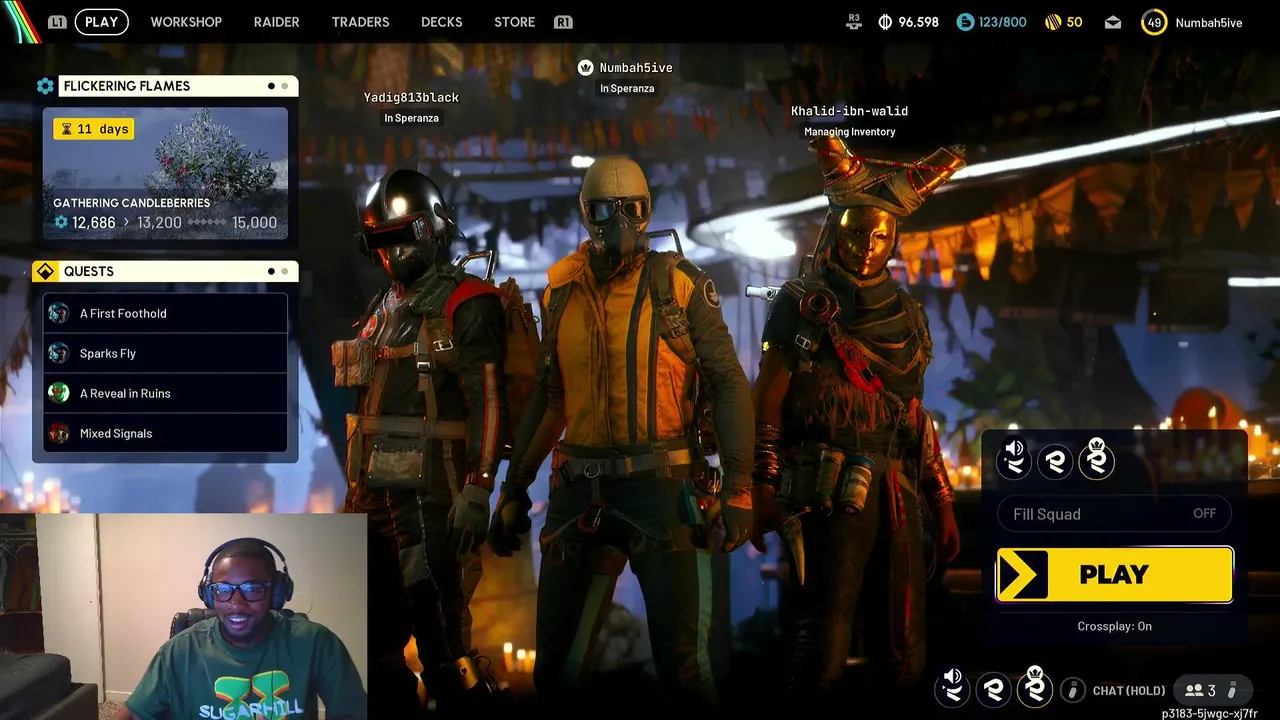This screenshot has height=720, width=1280.
Task: Open the squad members count button showing 3
Action: (1211, 690)
